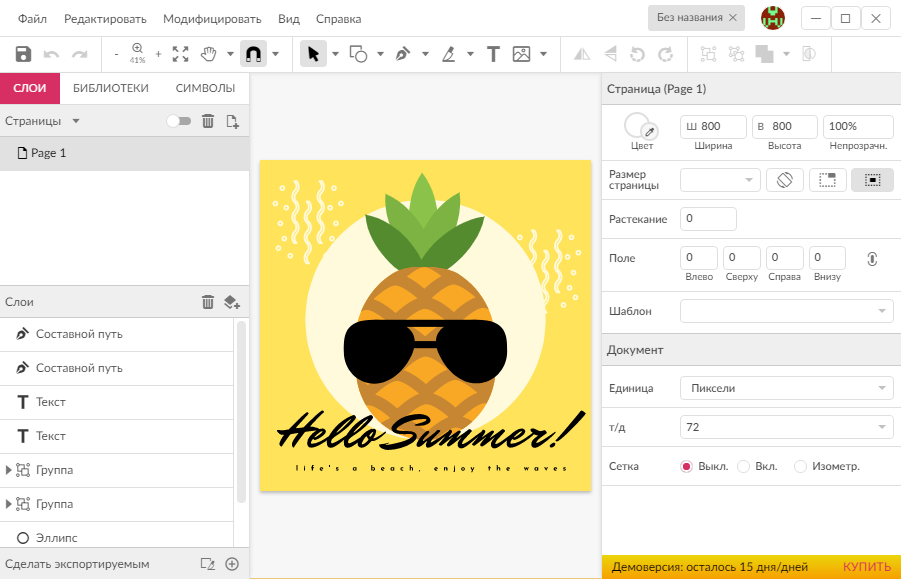Activate the Text tool

pos(493,54)
